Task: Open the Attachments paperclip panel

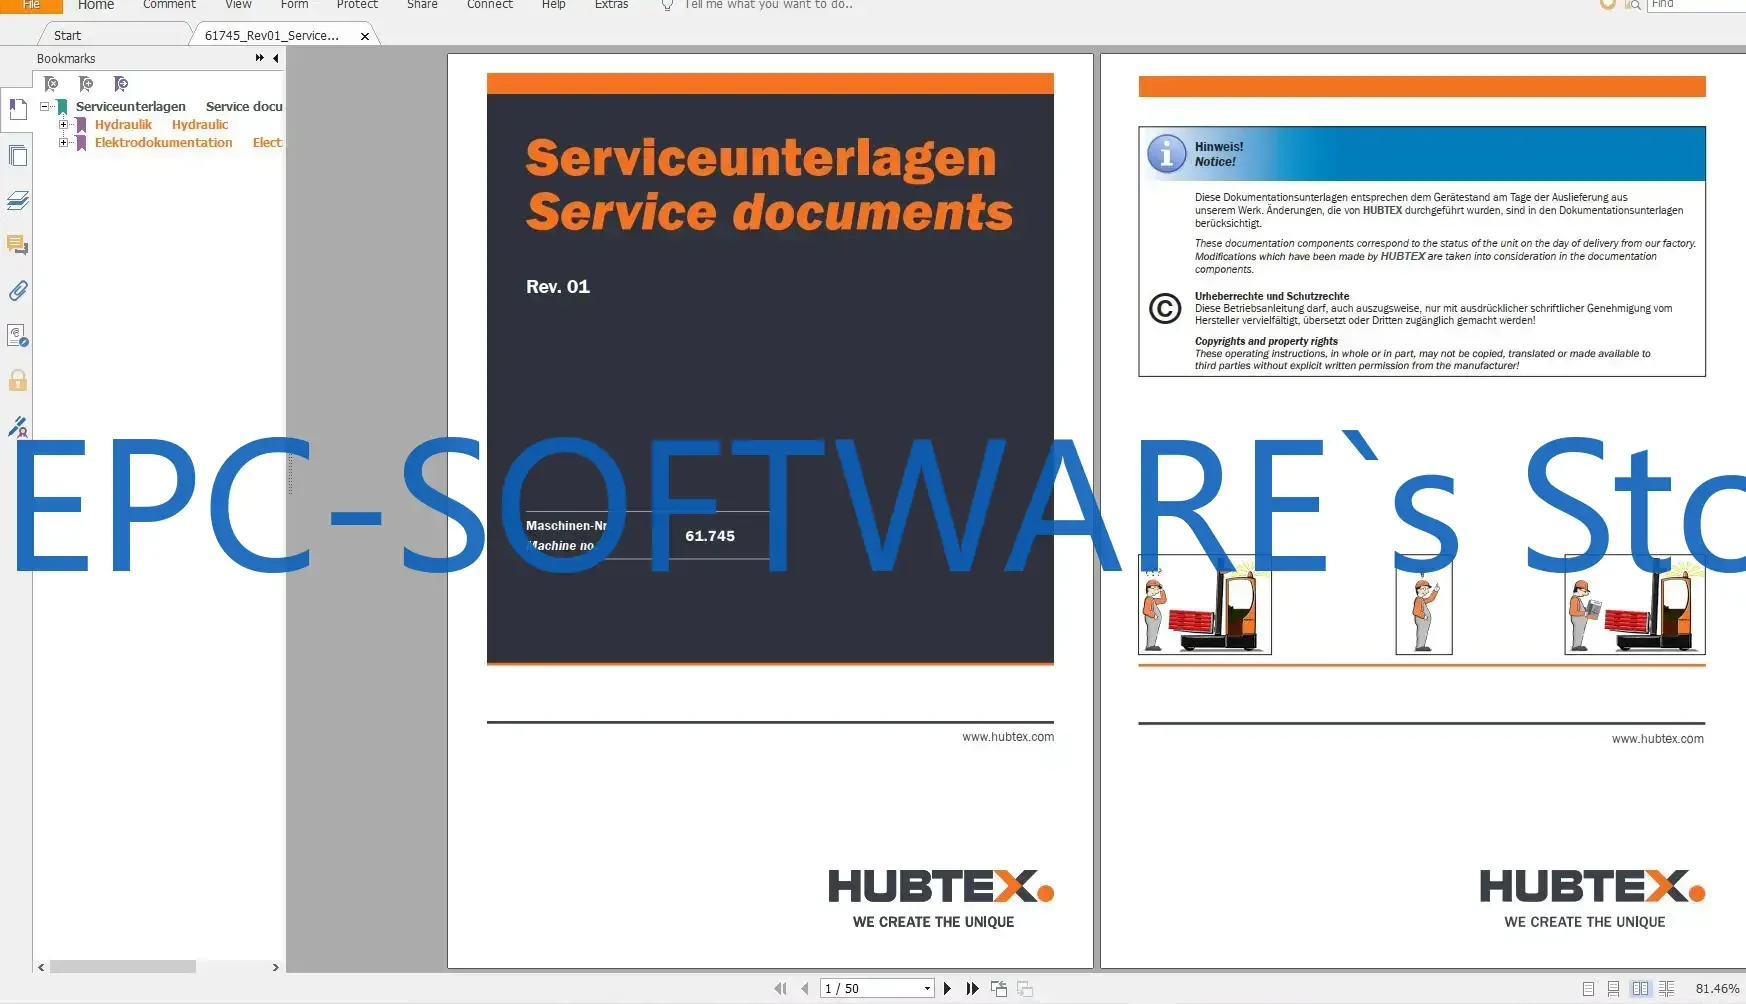Action: pos(17,291)
